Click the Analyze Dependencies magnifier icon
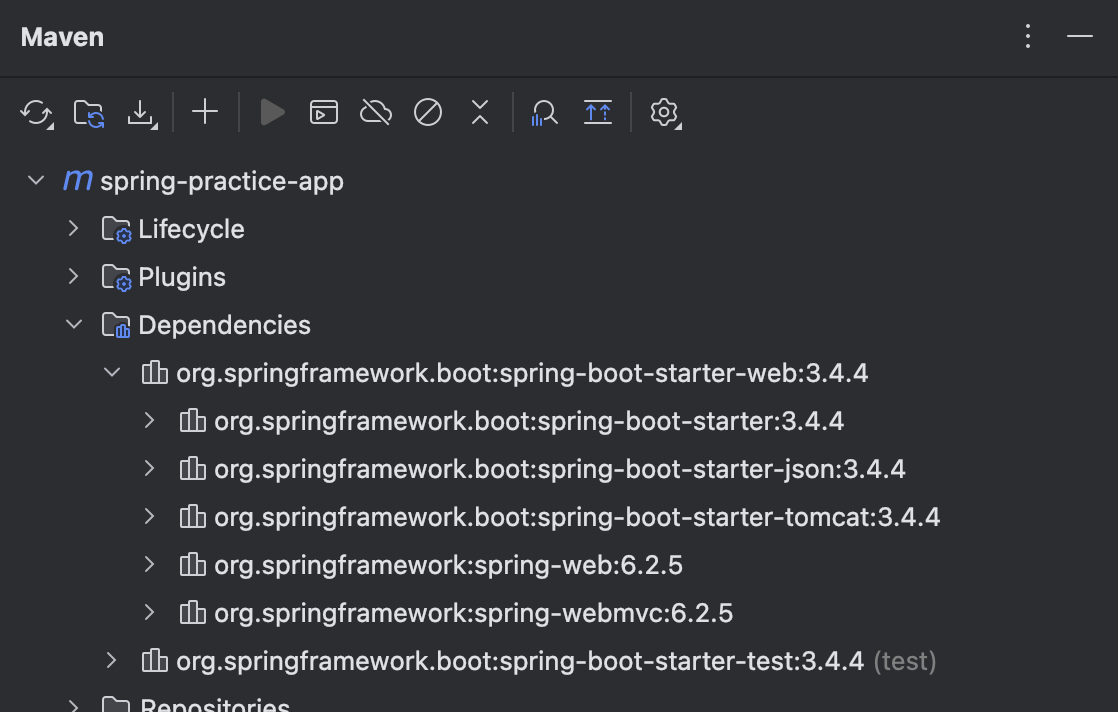The width and height of the screenshot is (1118, 712). tap(544, 112)
